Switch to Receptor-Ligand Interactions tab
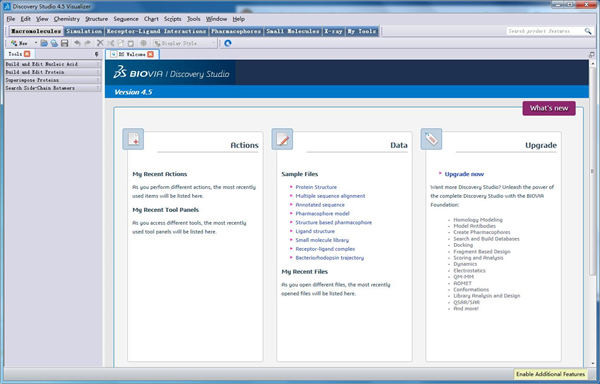The width and height of the screenshot is (600, 384). tap(156, 31)
